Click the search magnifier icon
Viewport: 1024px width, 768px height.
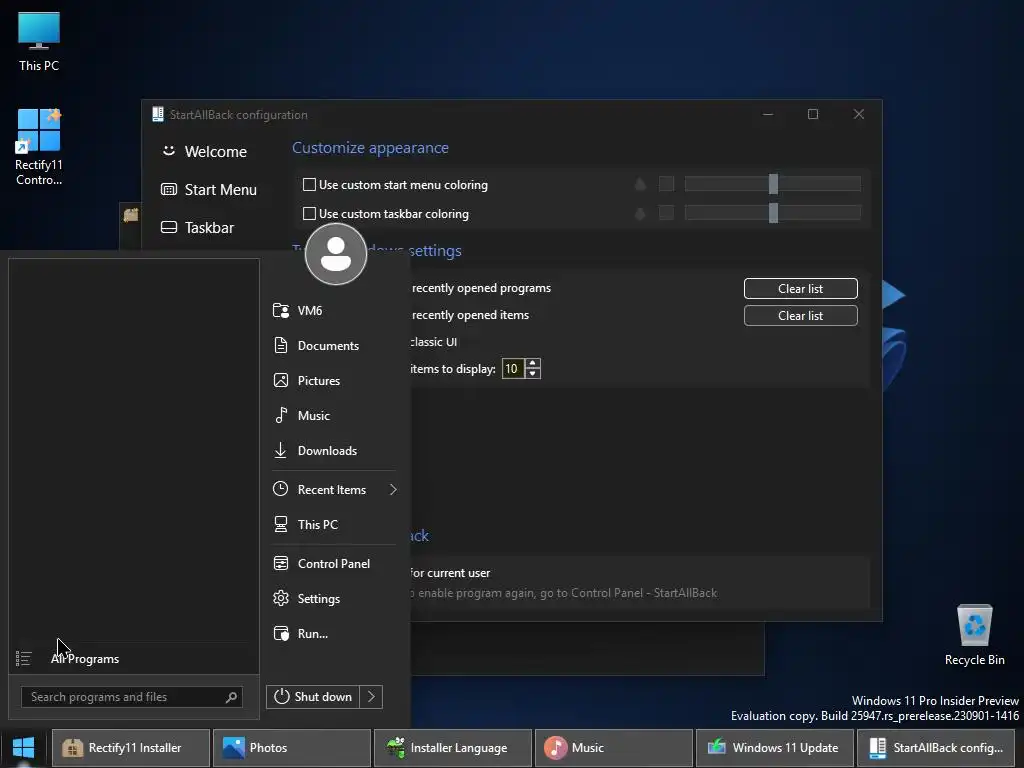[231, 697]
